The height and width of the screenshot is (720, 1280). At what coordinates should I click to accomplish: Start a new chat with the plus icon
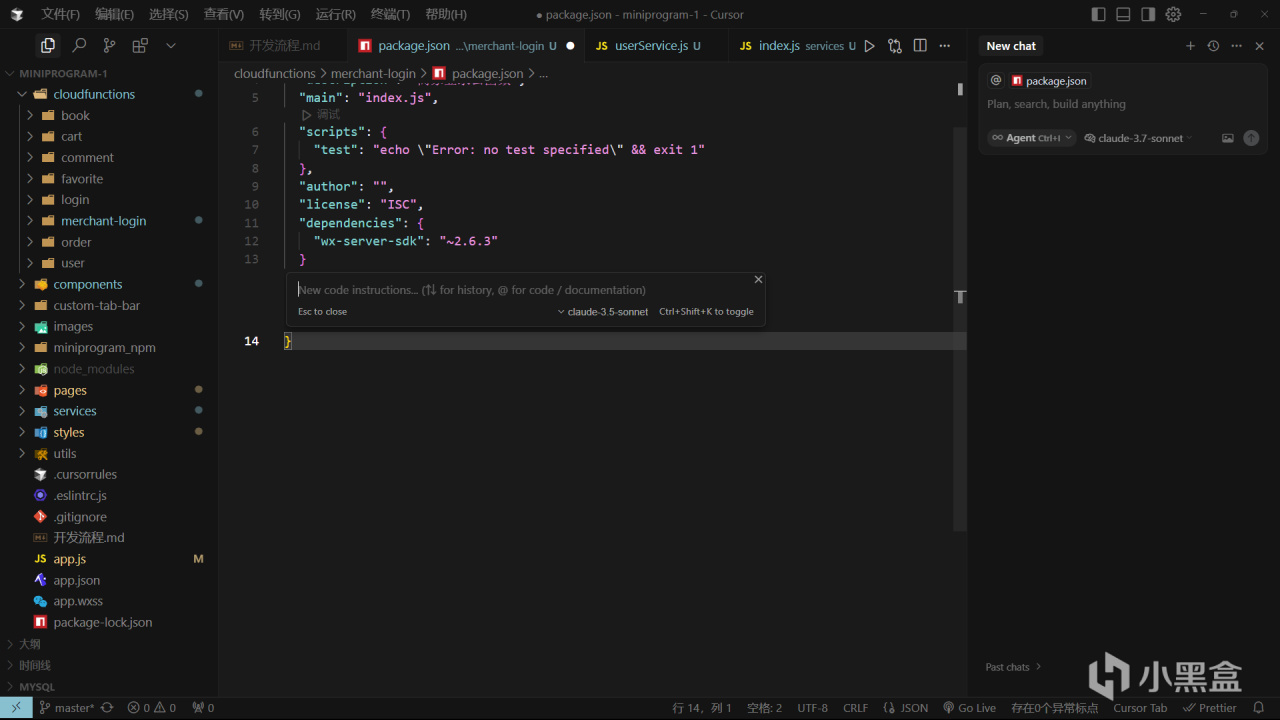(x=1190, y=46)
